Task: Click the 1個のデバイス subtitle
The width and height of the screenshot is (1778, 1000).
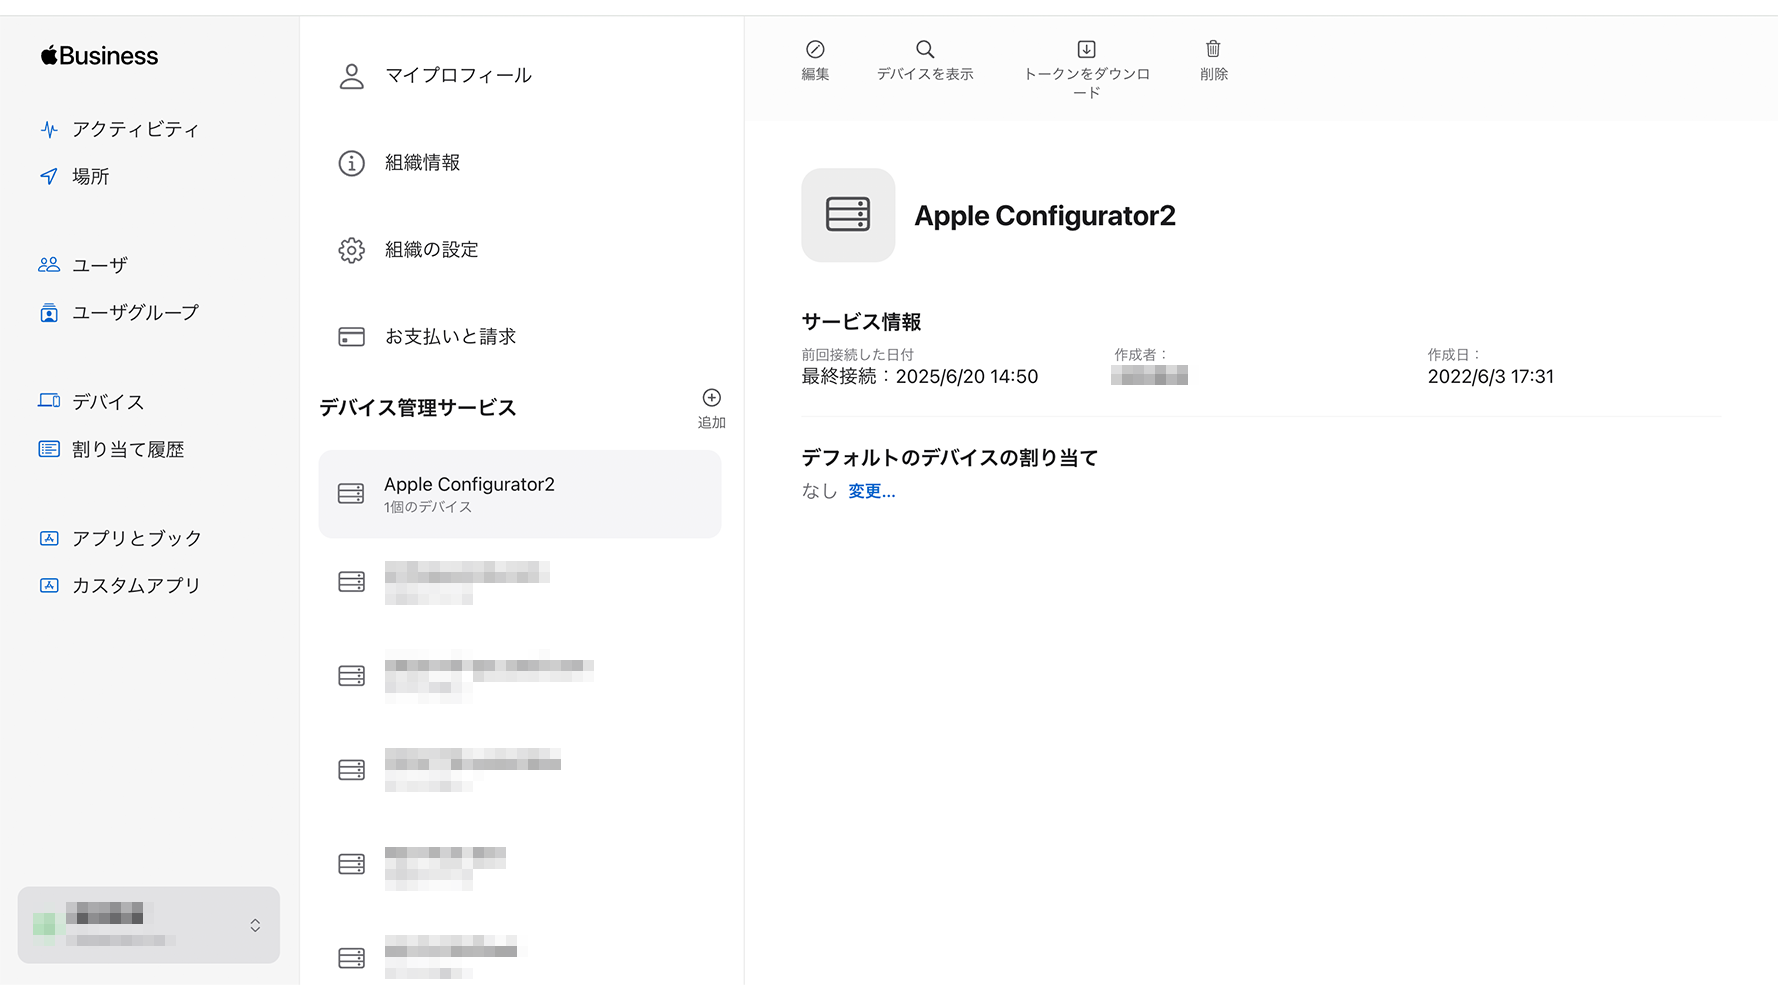Action: (x=428, y=507)
